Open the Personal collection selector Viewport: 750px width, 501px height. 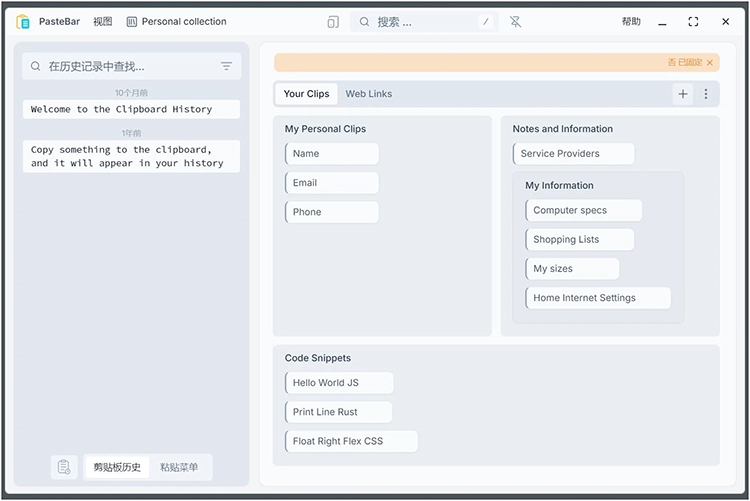[x=176, y=22]
